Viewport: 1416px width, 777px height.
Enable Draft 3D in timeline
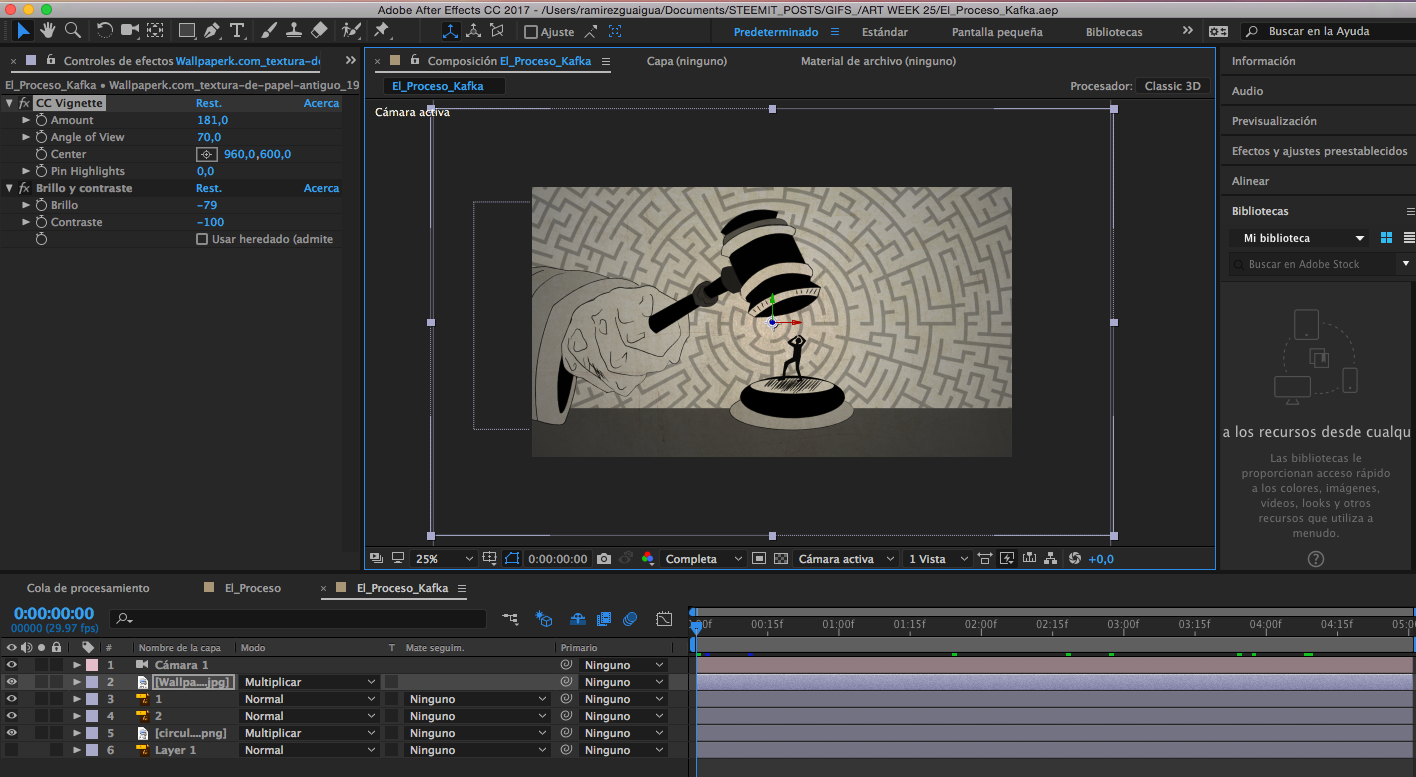point(545,619)
